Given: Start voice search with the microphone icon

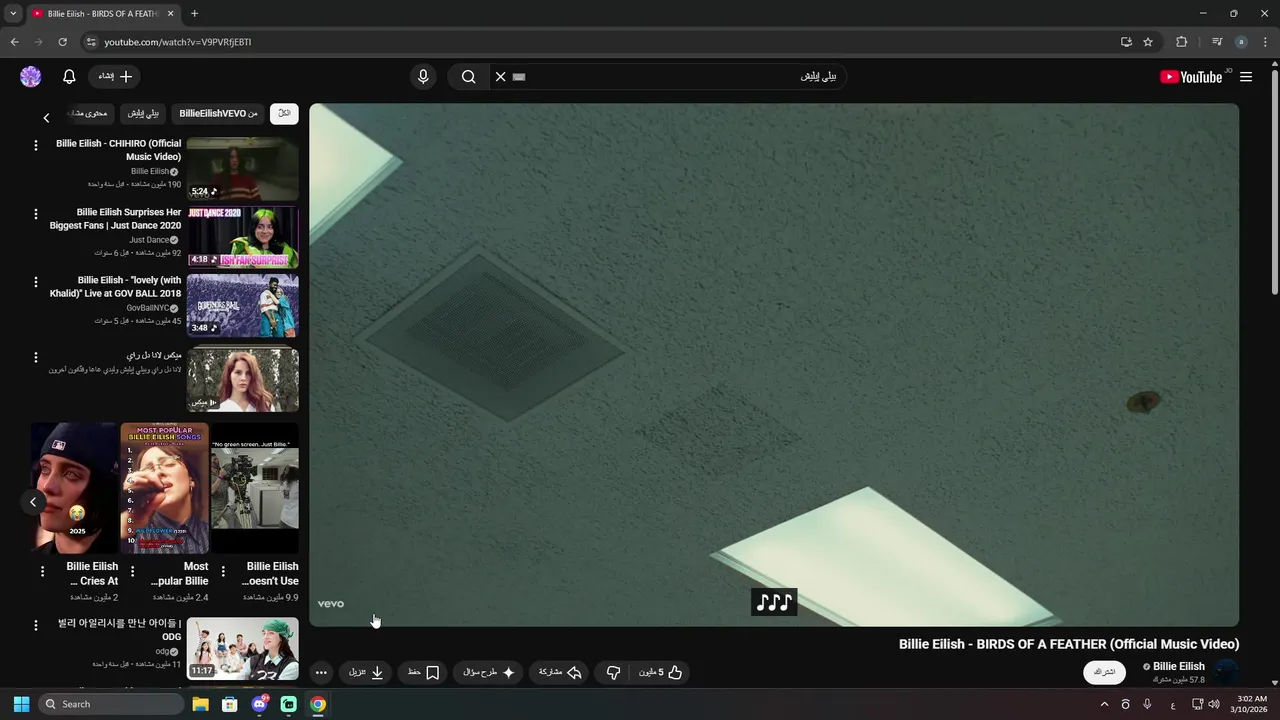Looking at the screenshot, I should tap(423, 77).
